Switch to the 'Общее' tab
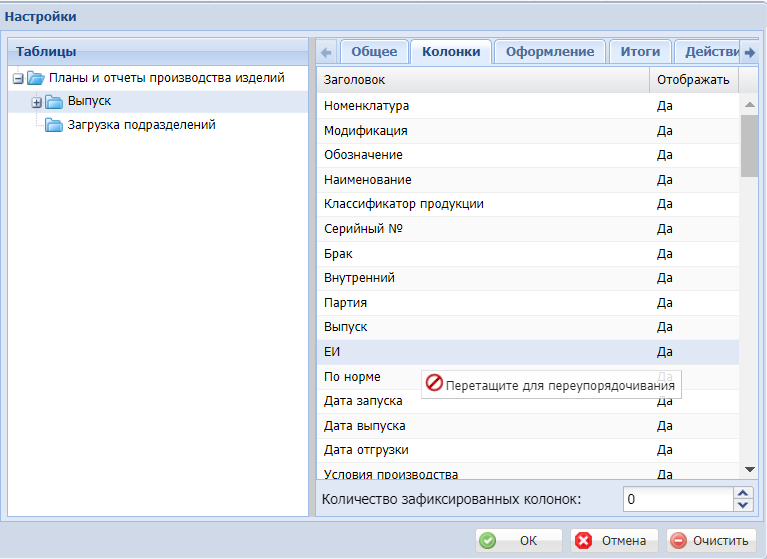This screenshot has width=767, height=559. coord(374,52)
